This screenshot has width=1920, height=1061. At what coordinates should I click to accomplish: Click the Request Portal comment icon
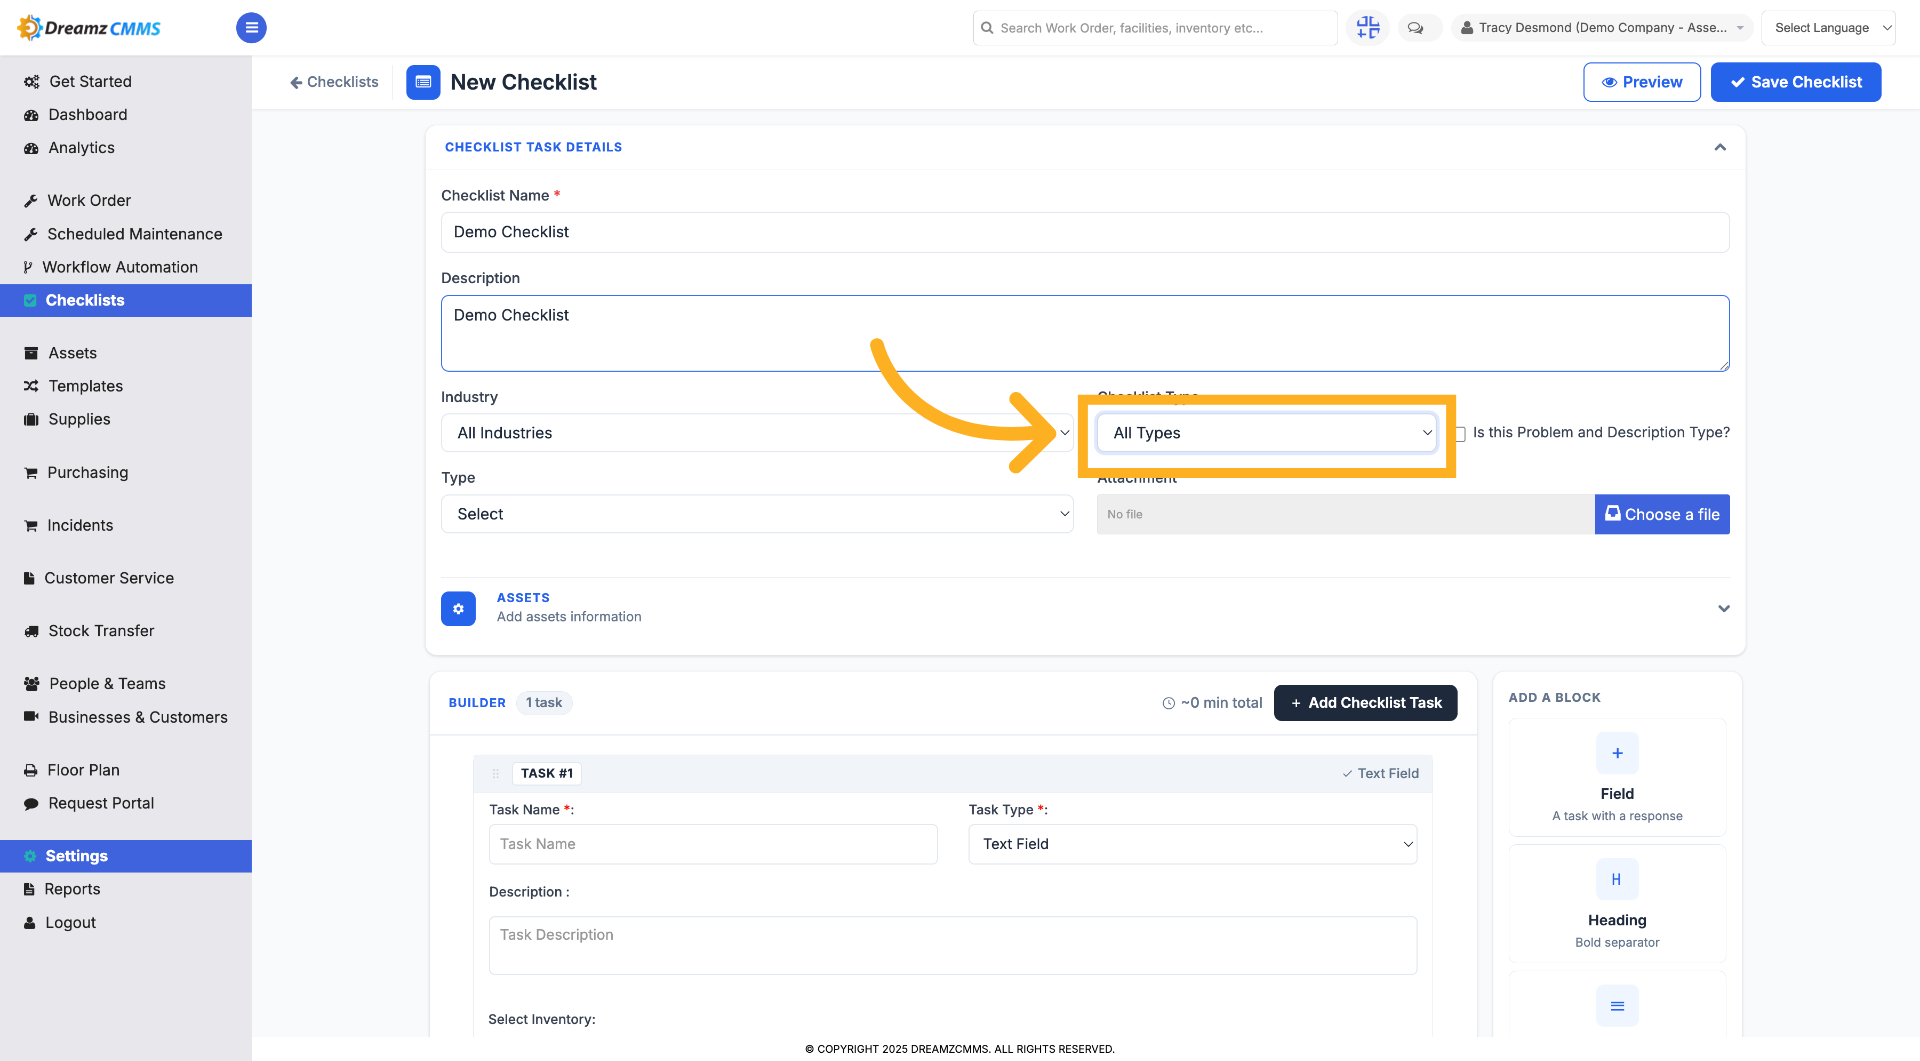(x=31, y=803)
